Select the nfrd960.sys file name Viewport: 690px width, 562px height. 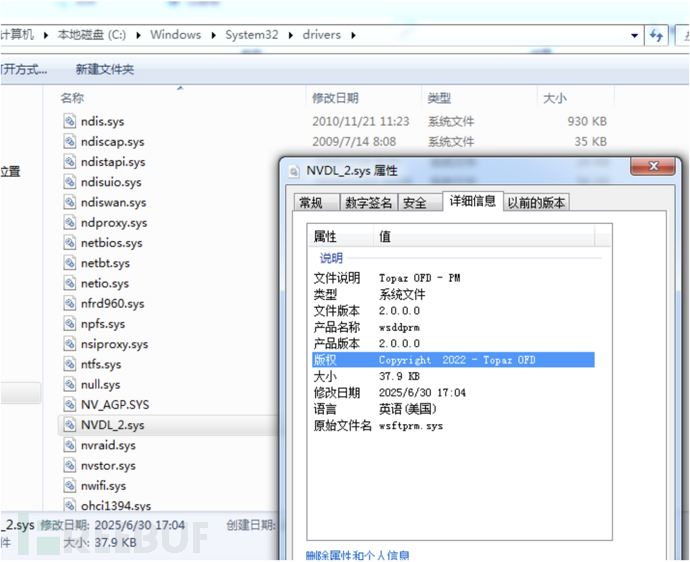tap(113, 303)
